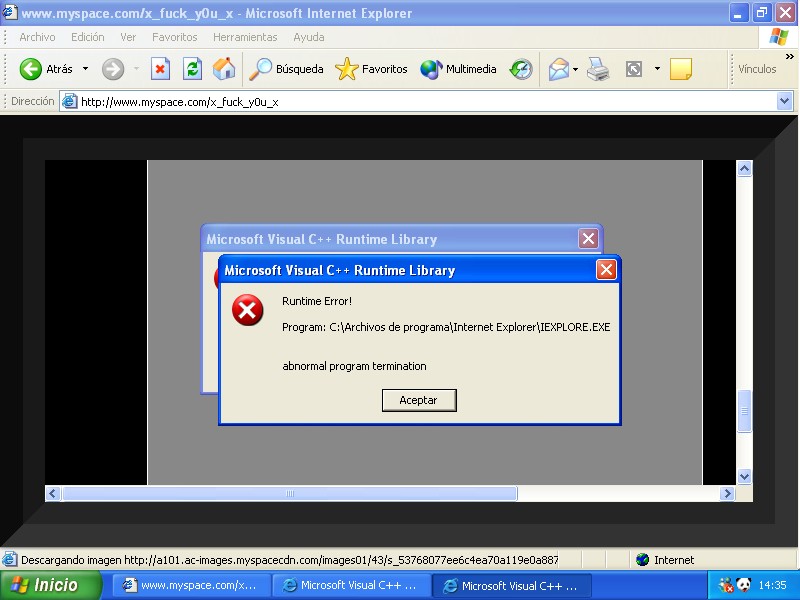This screenshot has height=600, width=800.
Task: Stop loading with the red X page icon
Action: click(x=160, y=69)
